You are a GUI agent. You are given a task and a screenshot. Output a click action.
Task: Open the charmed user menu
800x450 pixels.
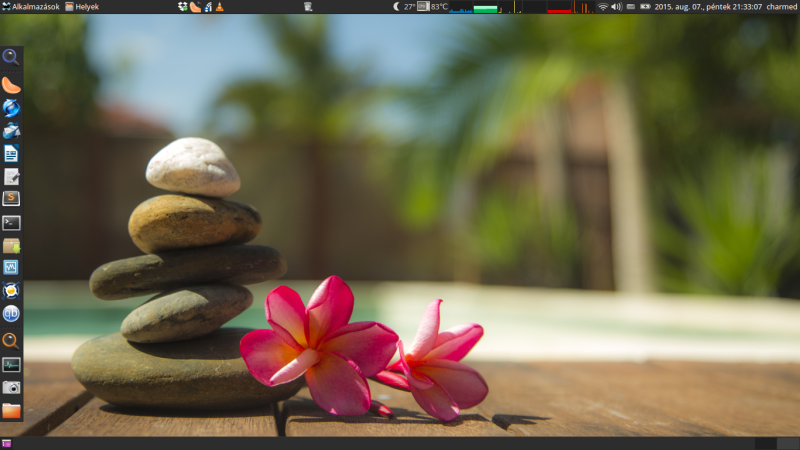(x=782, y=7)
